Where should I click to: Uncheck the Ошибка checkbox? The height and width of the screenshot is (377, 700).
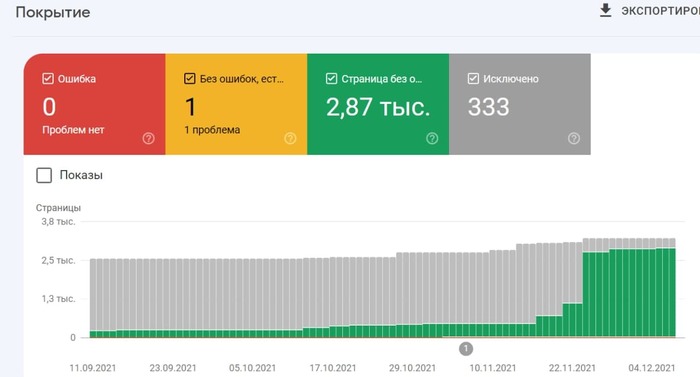click(48, 79)
